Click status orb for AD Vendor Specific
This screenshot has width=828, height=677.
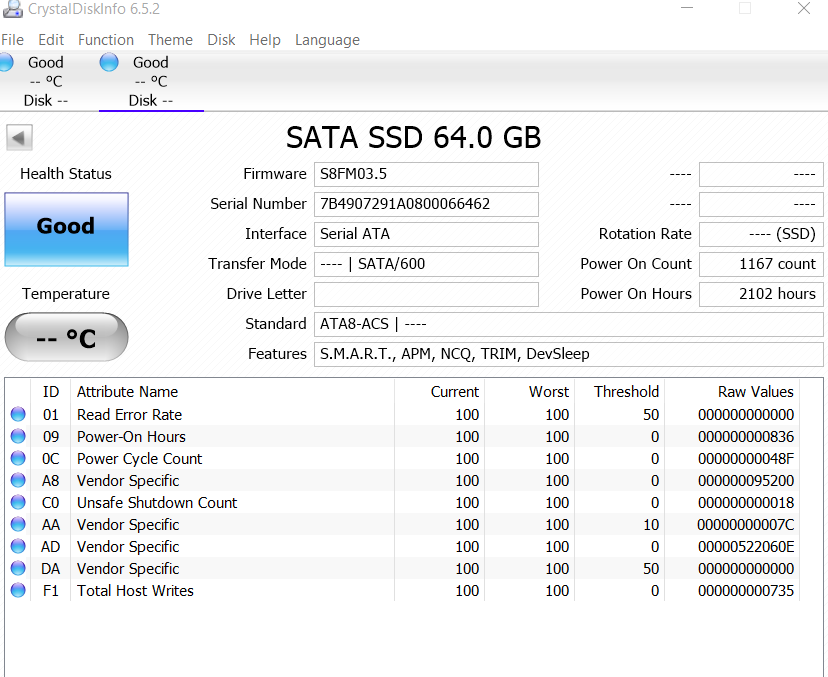point(18,546)
